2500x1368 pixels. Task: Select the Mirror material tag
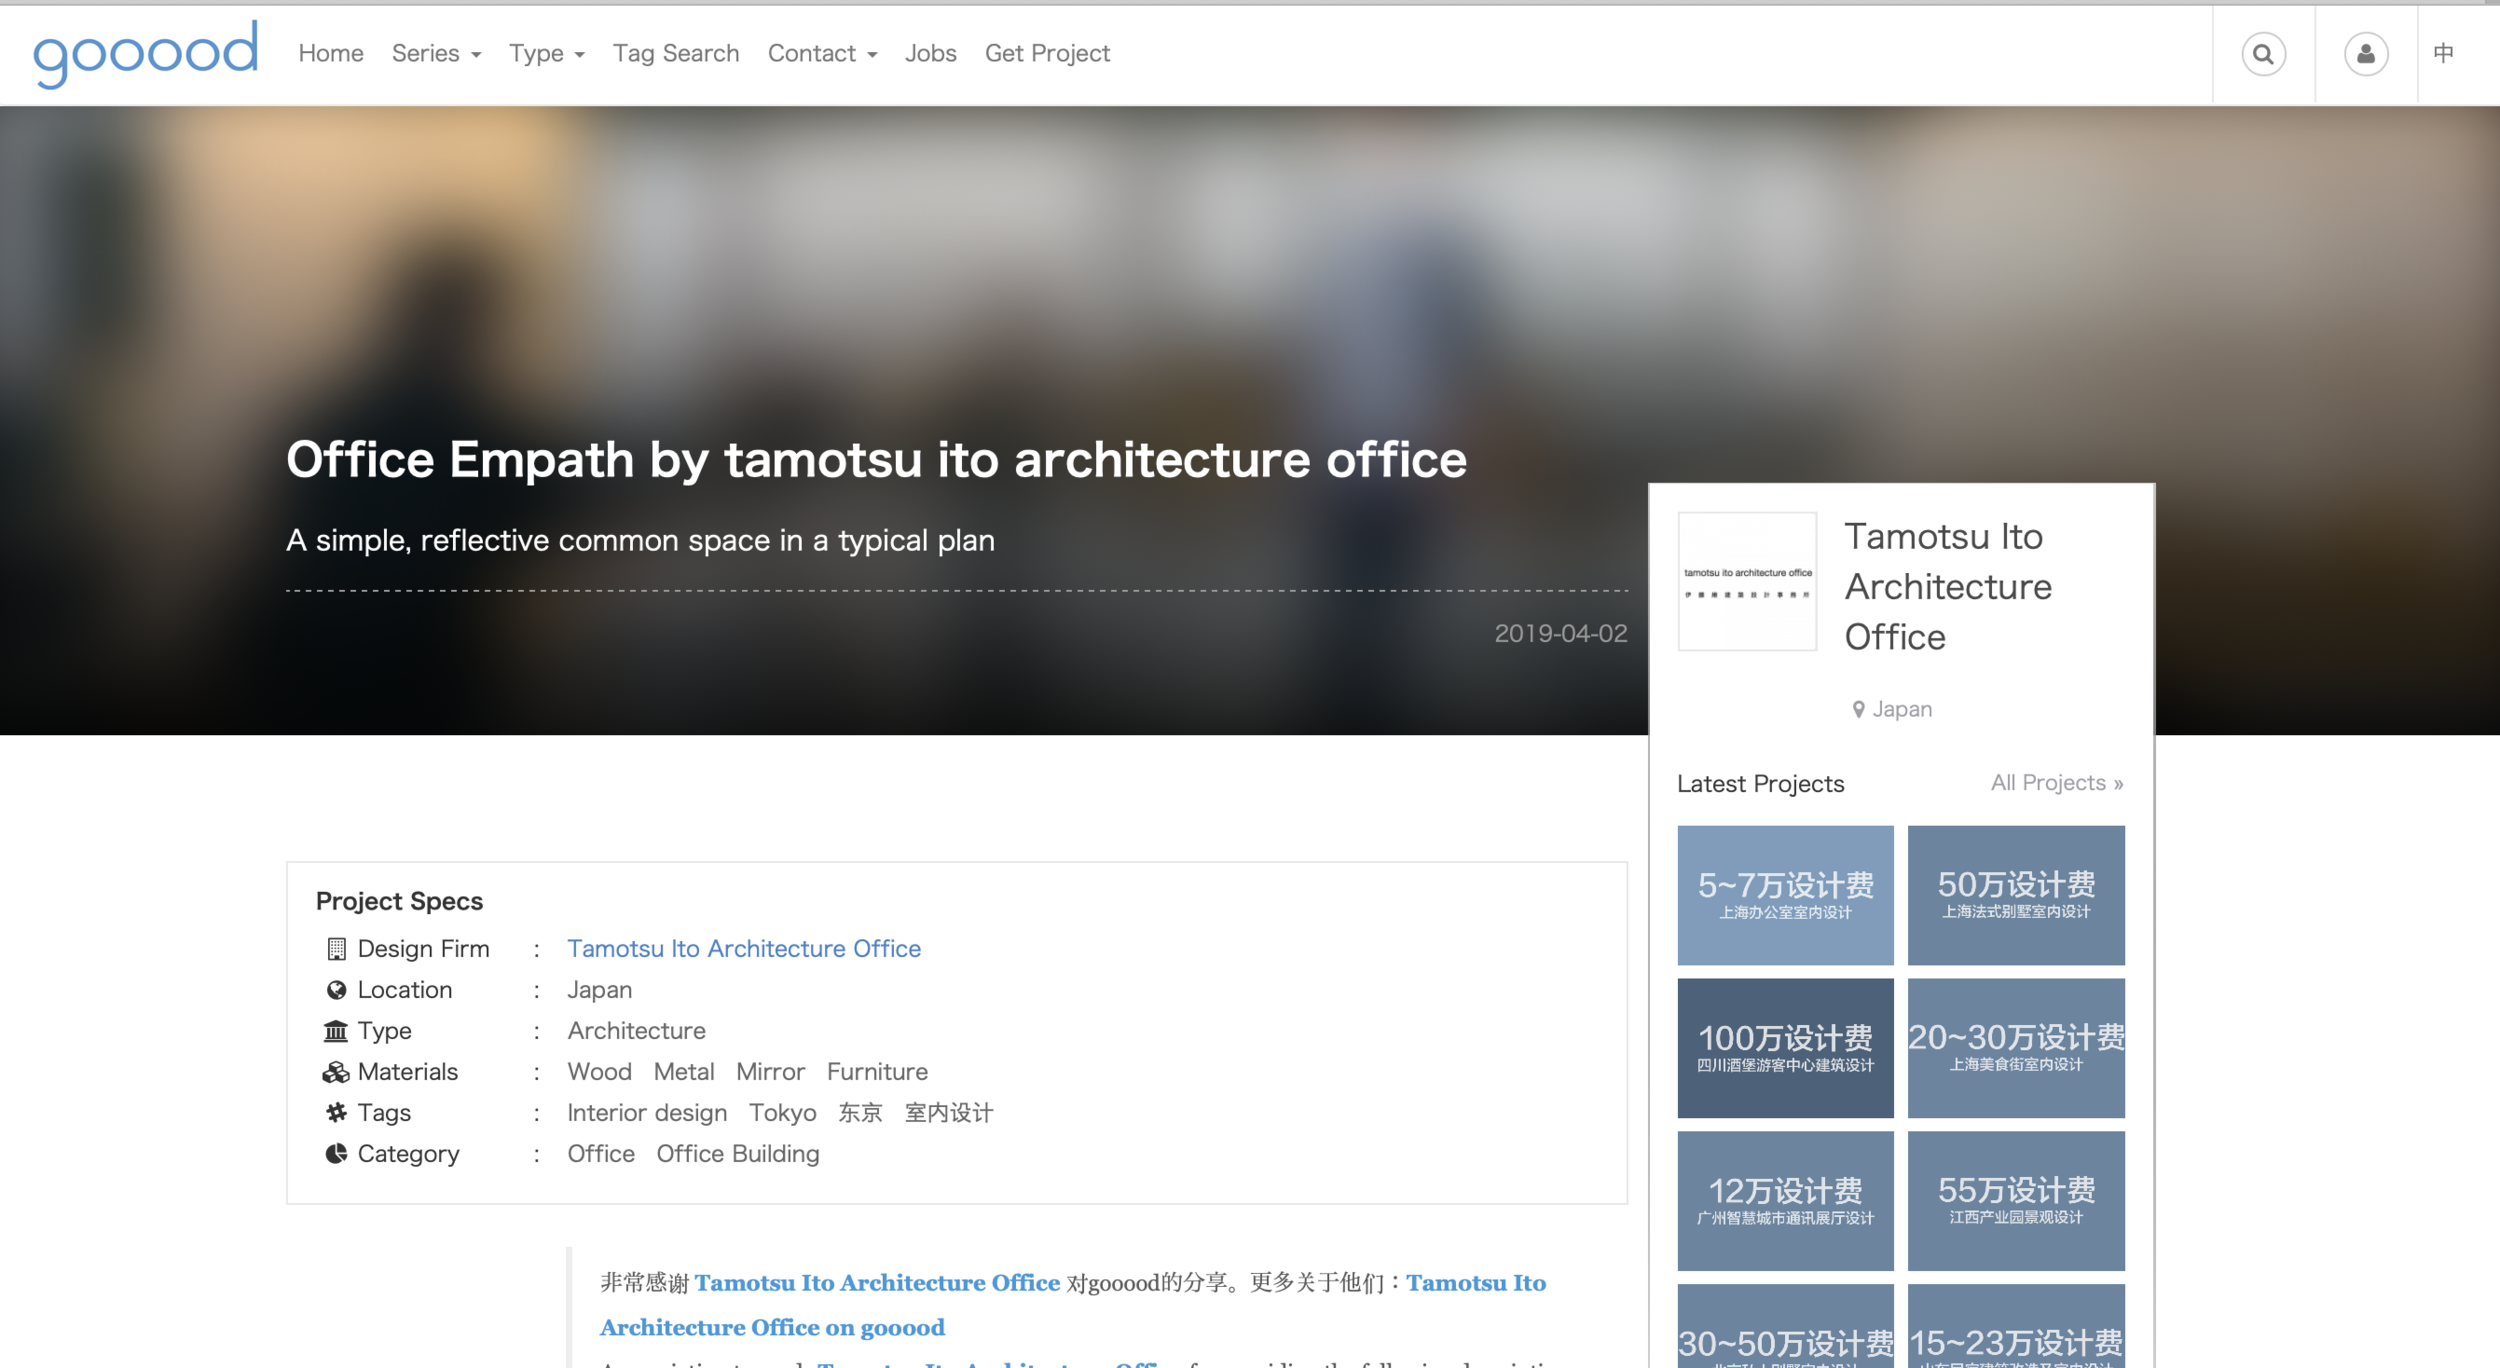coord(770,1071)
